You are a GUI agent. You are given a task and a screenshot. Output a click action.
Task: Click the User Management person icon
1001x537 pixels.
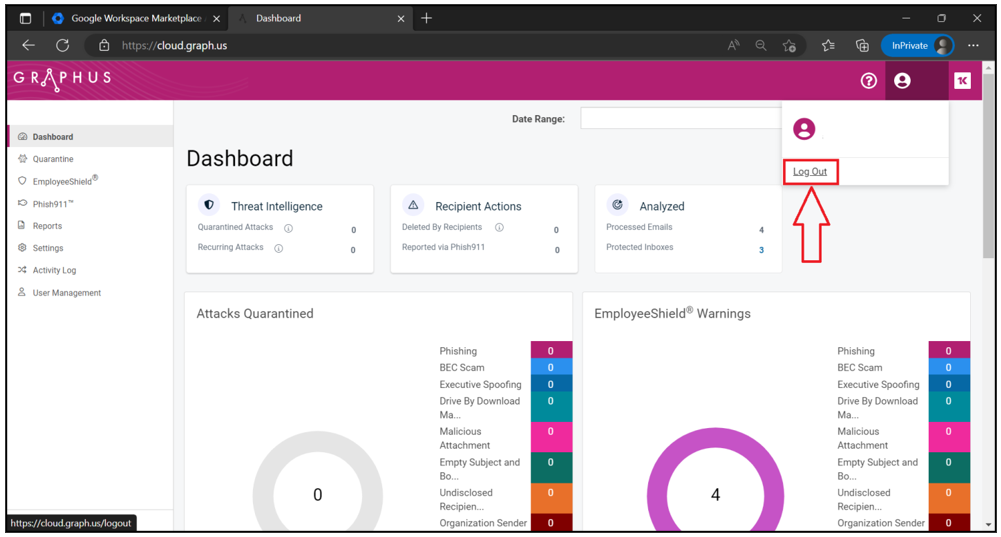[x=22, y=292]
